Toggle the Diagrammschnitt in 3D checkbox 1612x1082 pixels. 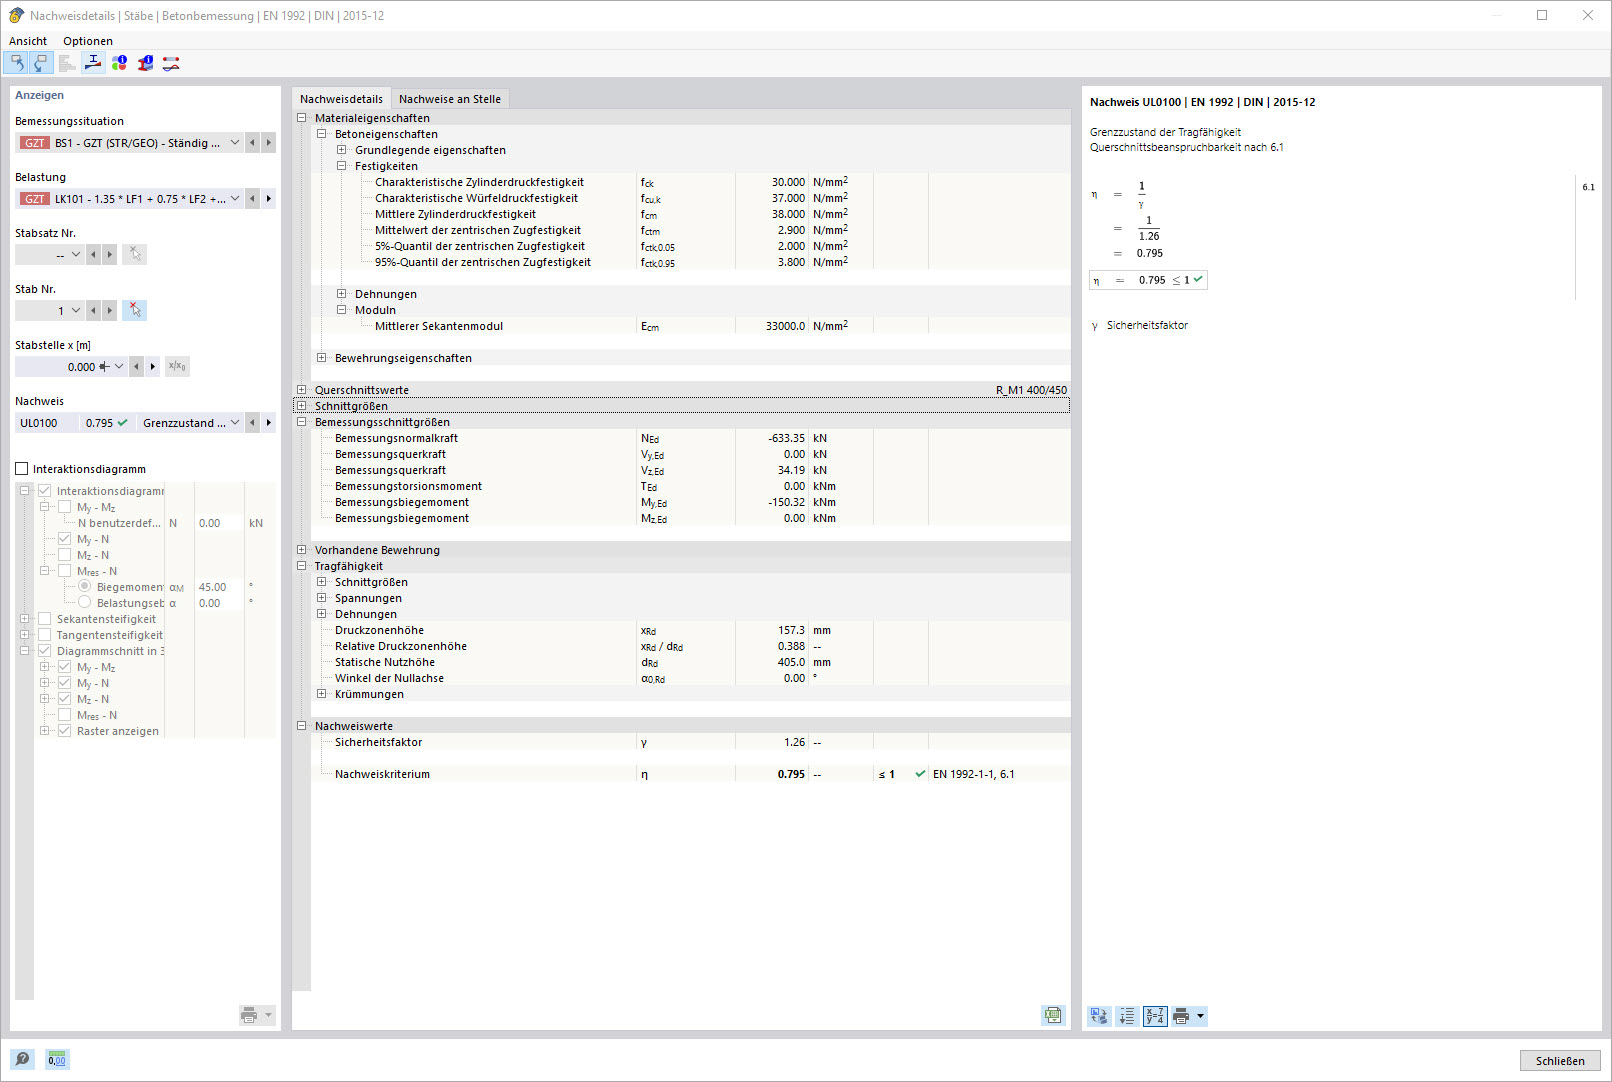45,651
